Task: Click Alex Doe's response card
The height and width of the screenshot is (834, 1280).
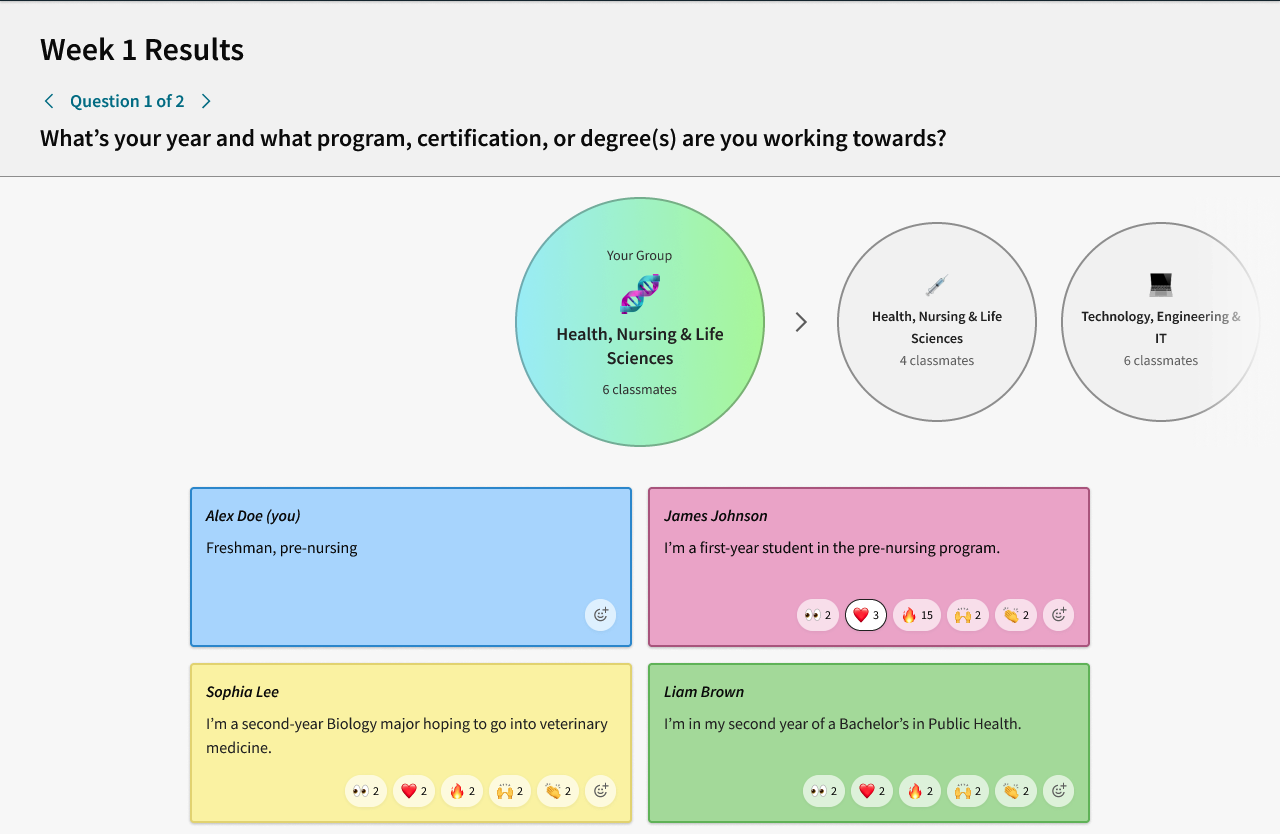Action: (410, 567)
